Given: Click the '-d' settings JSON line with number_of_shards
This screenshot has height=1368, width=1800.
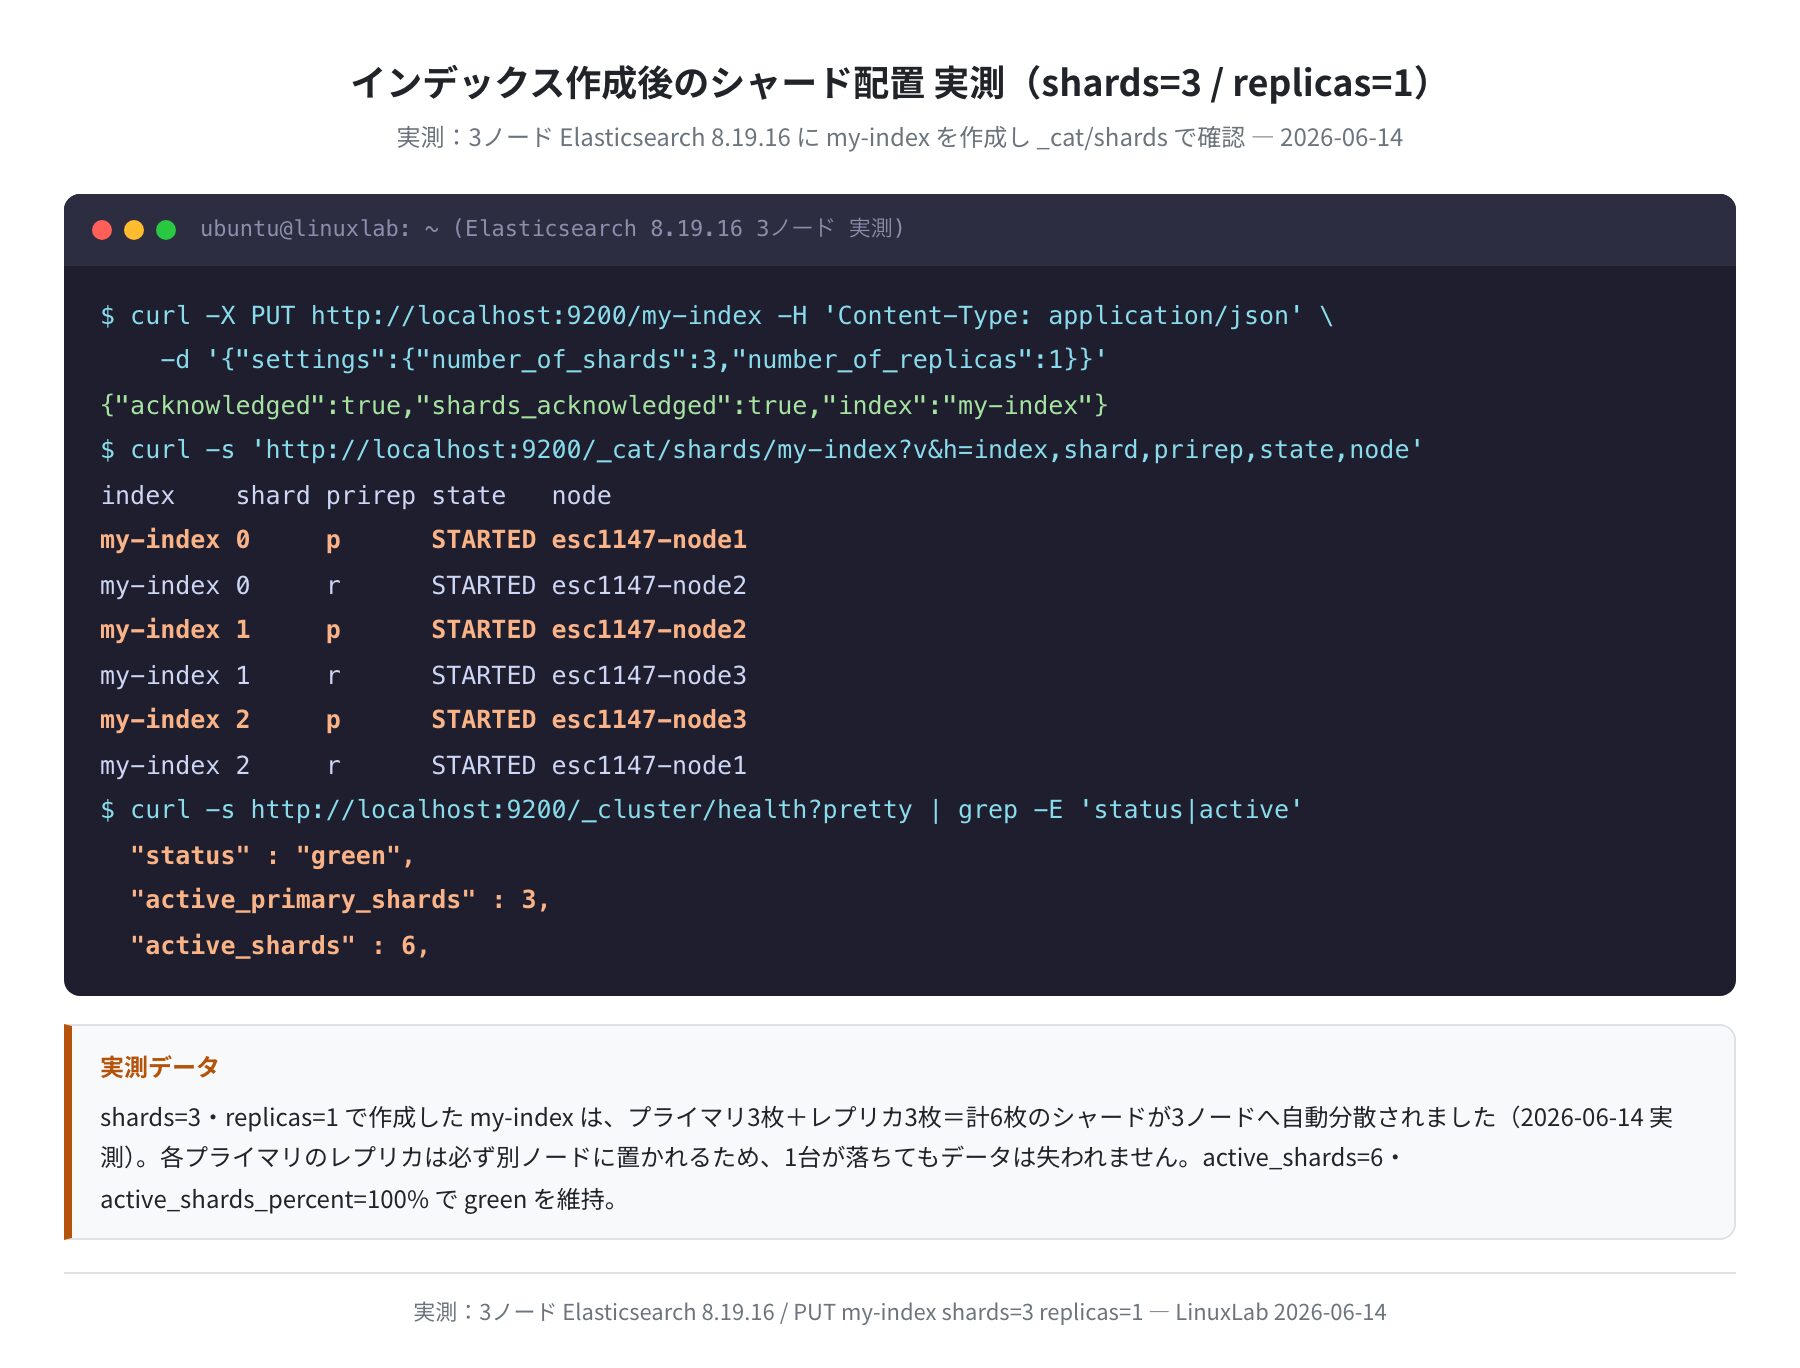Looking at the screenshot, I should [633, 360].
